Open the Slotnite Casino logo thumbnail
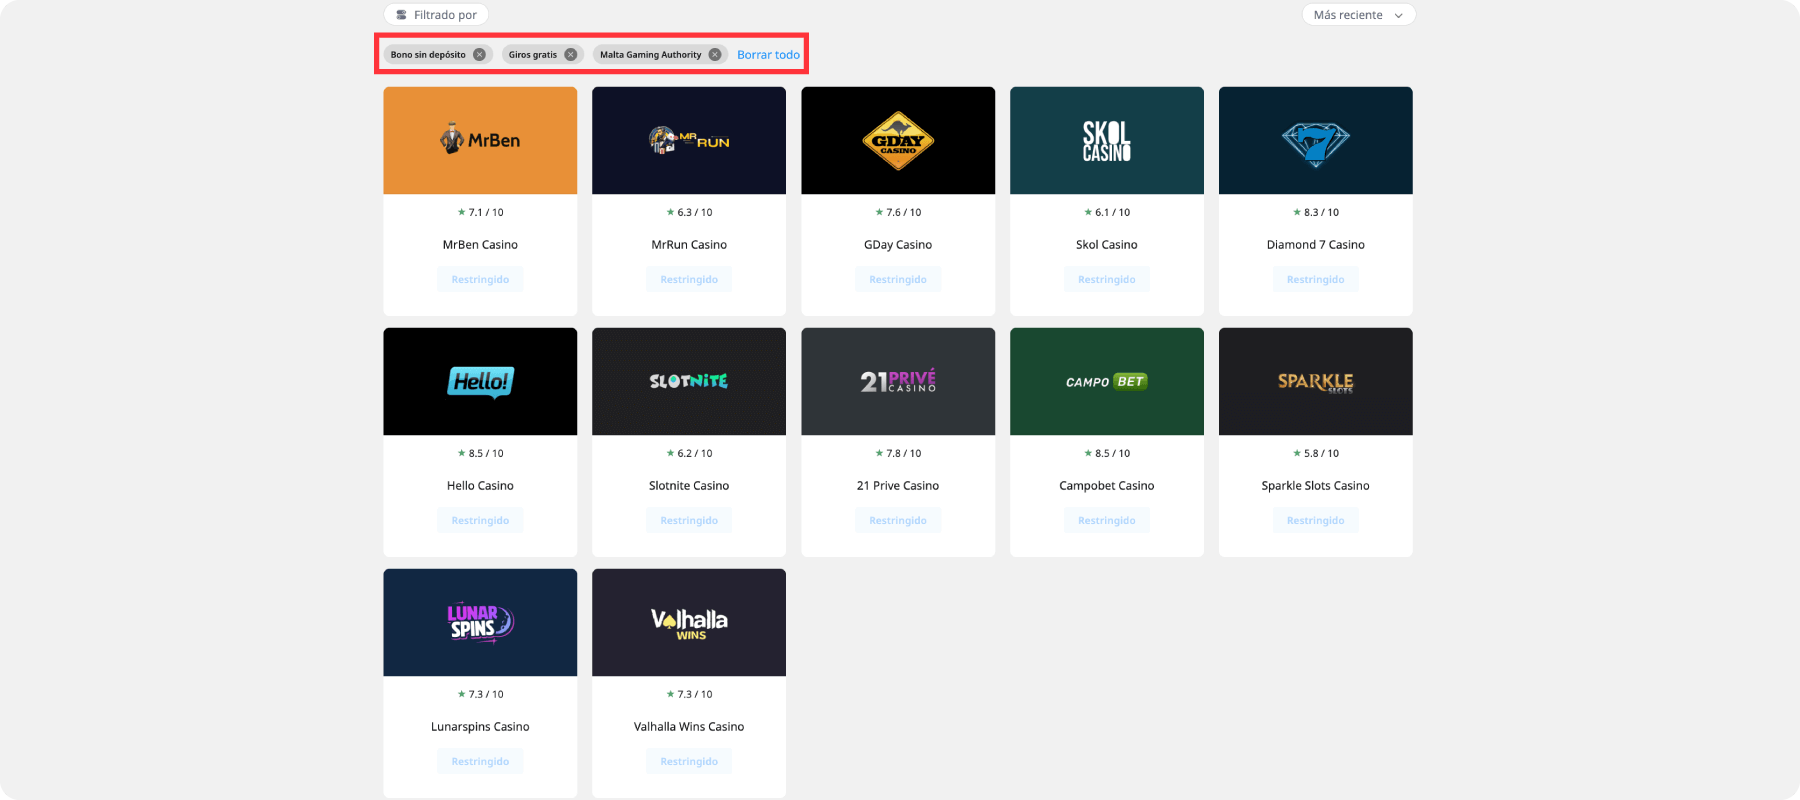Image resolution: width=1800 pixels, height=800 pixels. [689, 381]
